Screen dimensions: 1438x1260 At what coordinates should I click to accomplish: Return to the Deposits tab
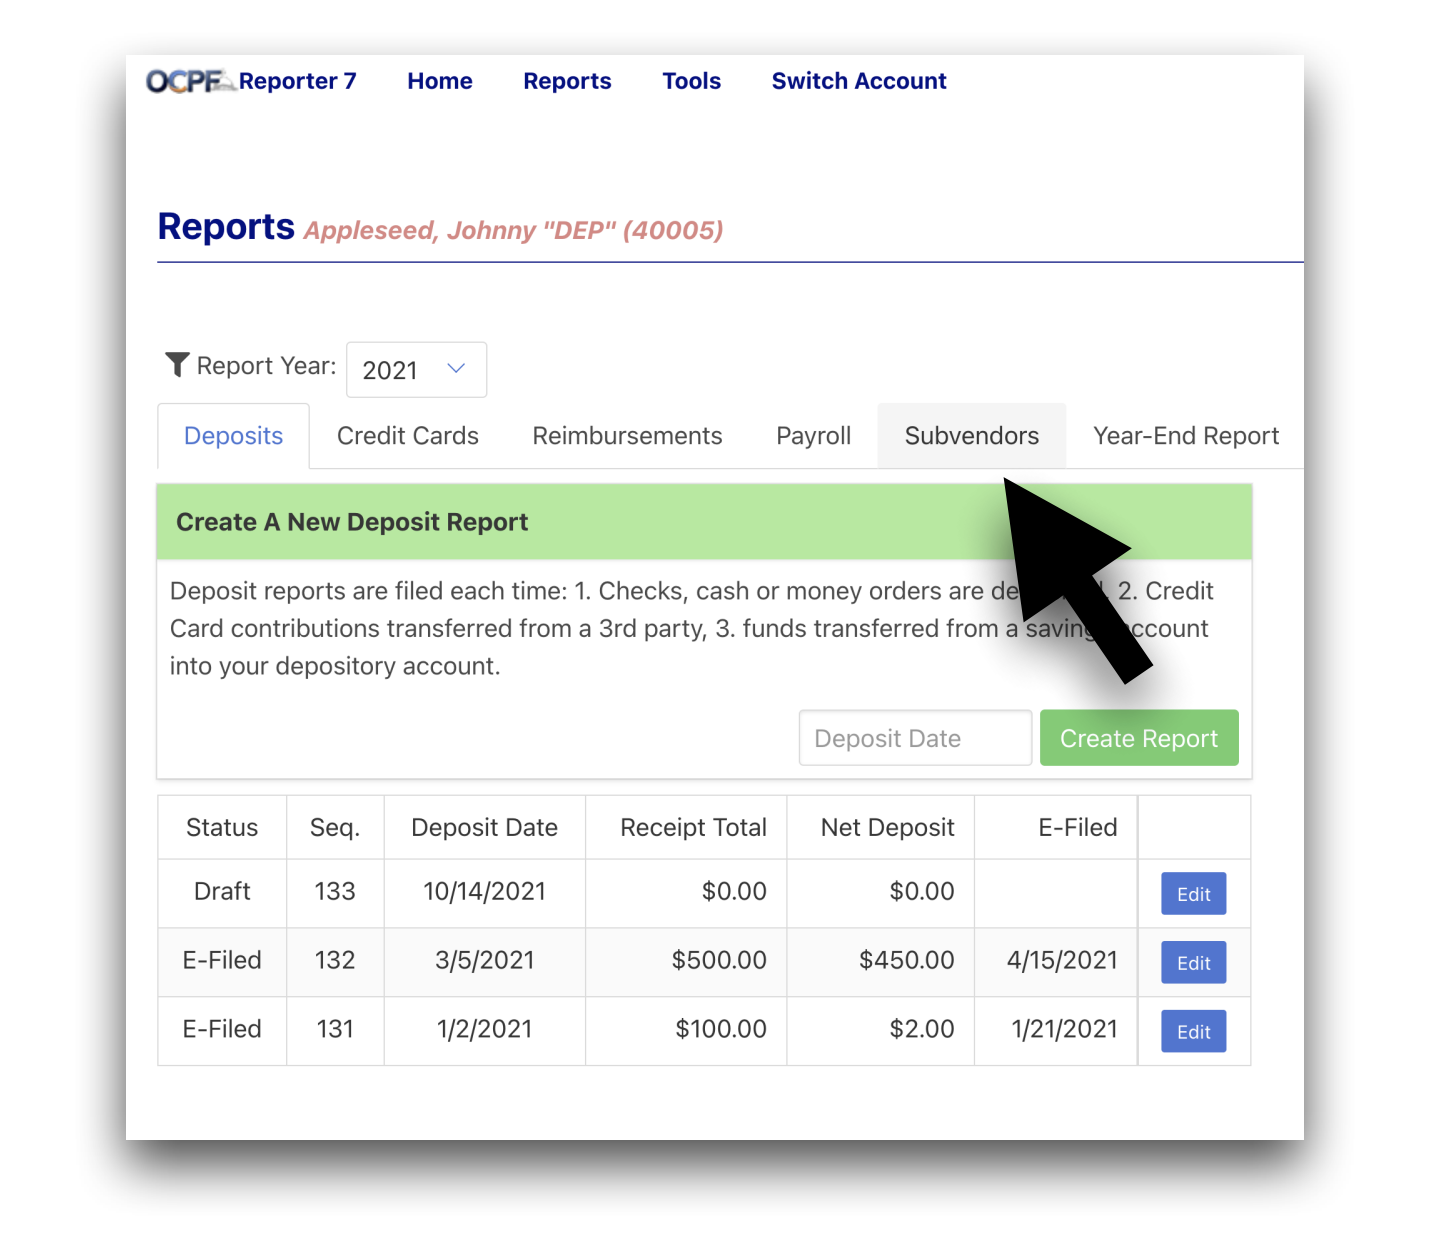click(233, 435)
